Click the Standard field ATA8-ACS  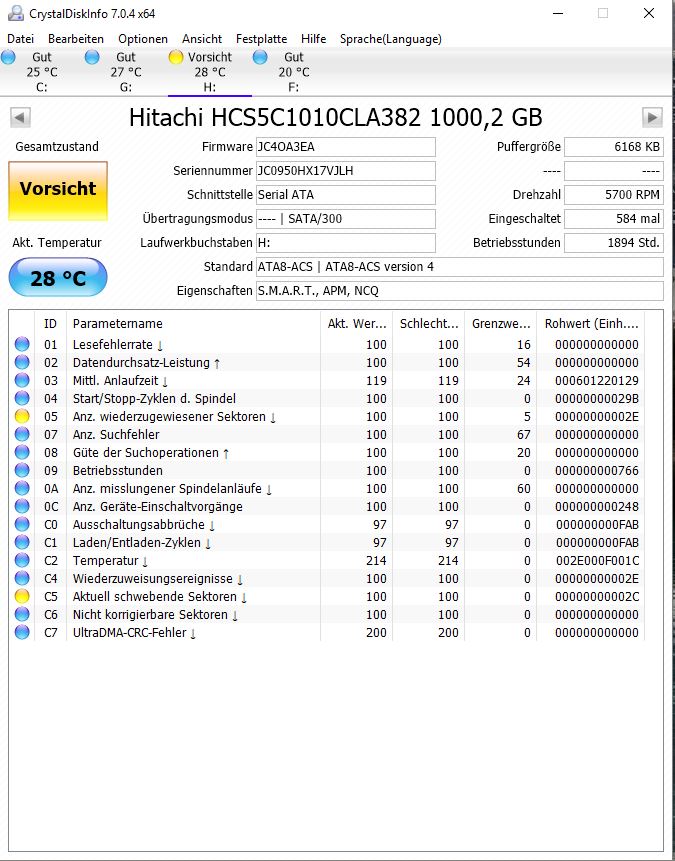tap(460, 267)
